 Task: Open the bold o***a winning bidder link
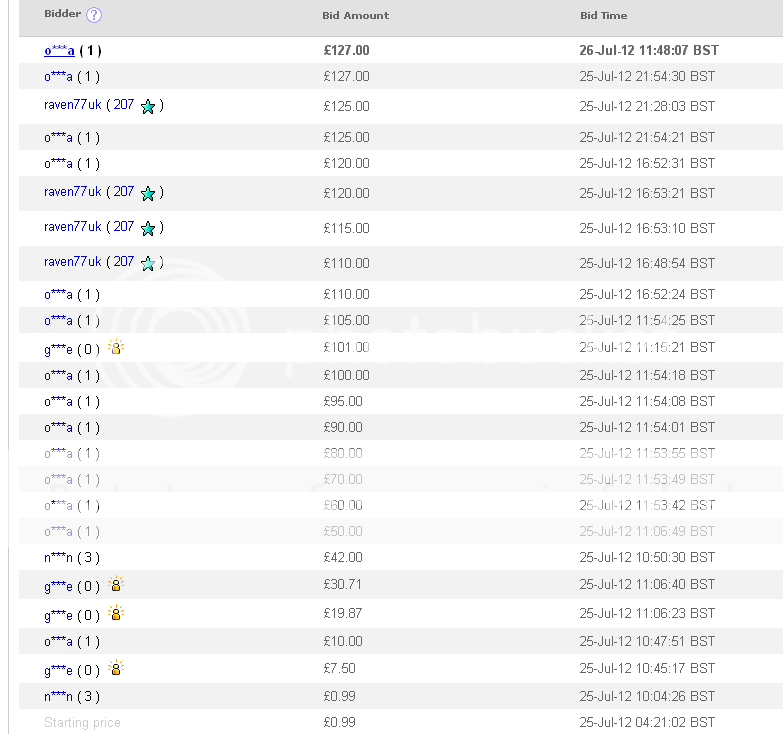click(59, 50)
